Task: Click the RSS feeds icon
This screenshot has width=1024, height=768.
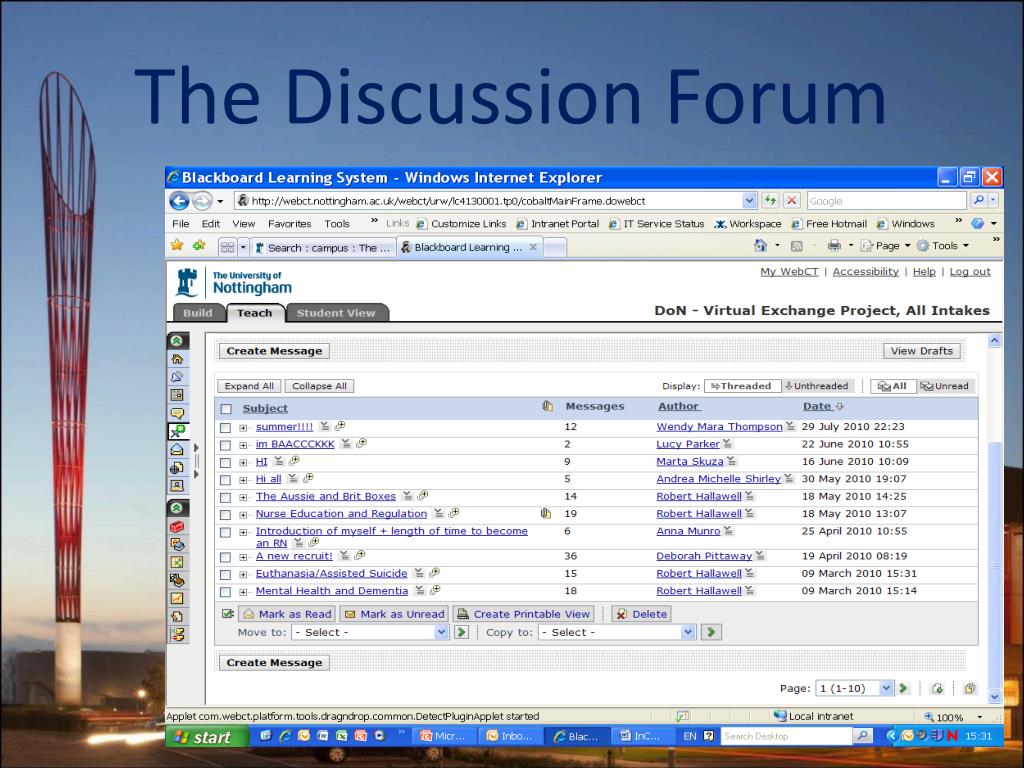Action: tap(797, 246)
